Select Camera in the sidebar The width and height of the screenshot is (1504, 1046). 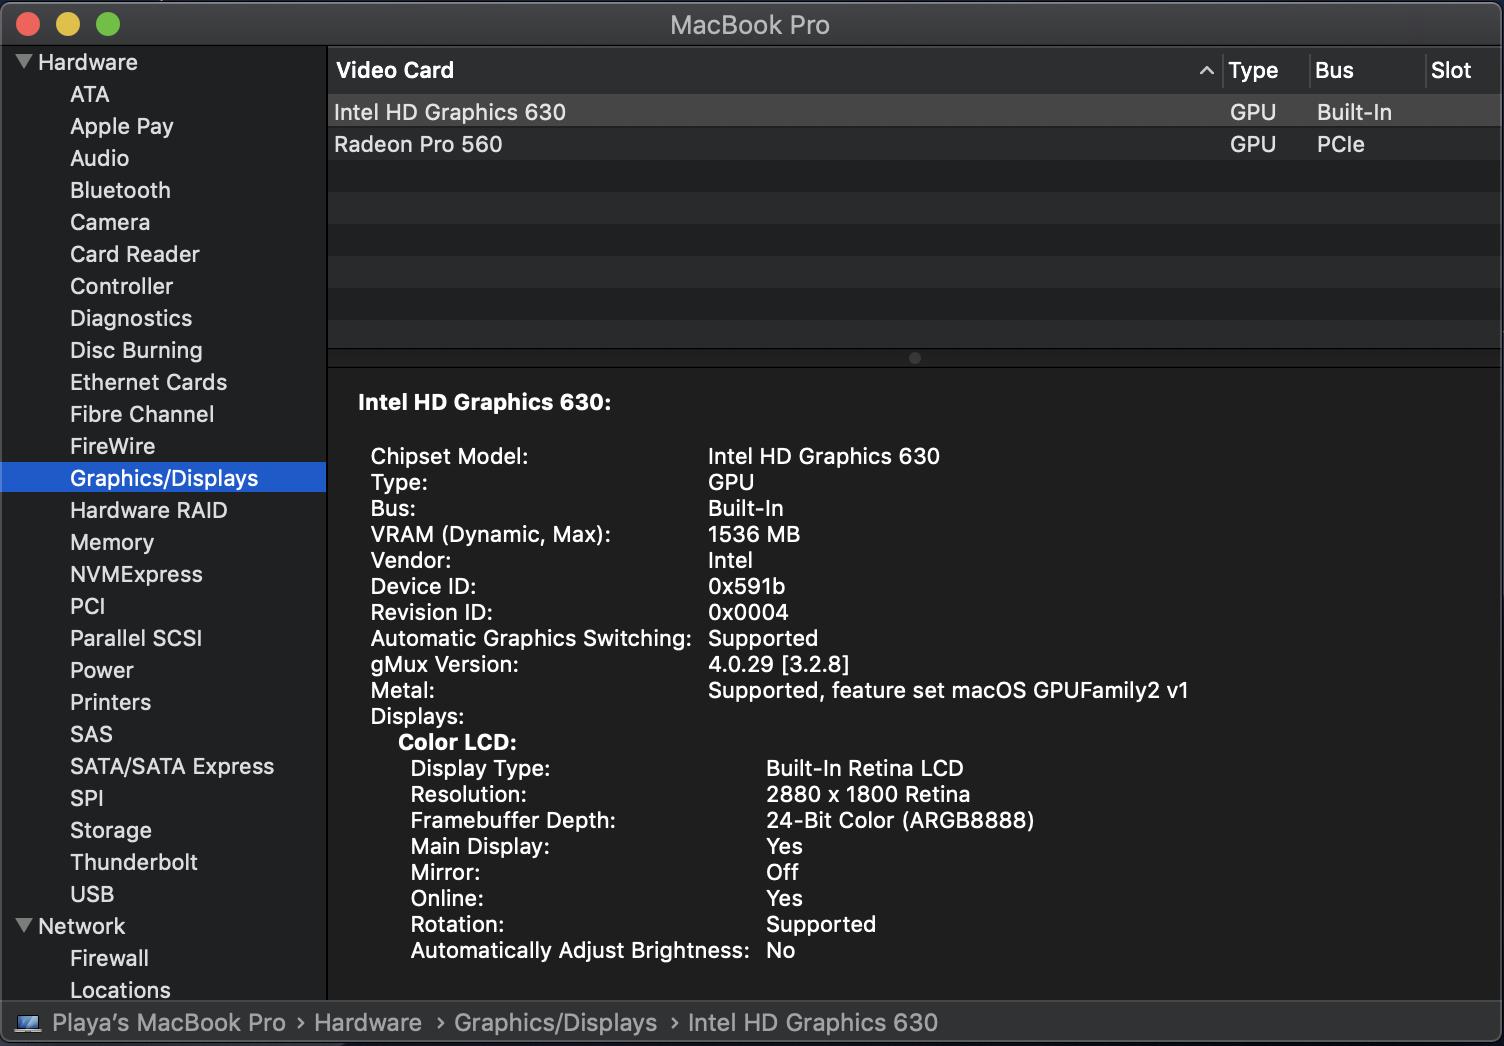pyautogui.click(x=110, y=222)
